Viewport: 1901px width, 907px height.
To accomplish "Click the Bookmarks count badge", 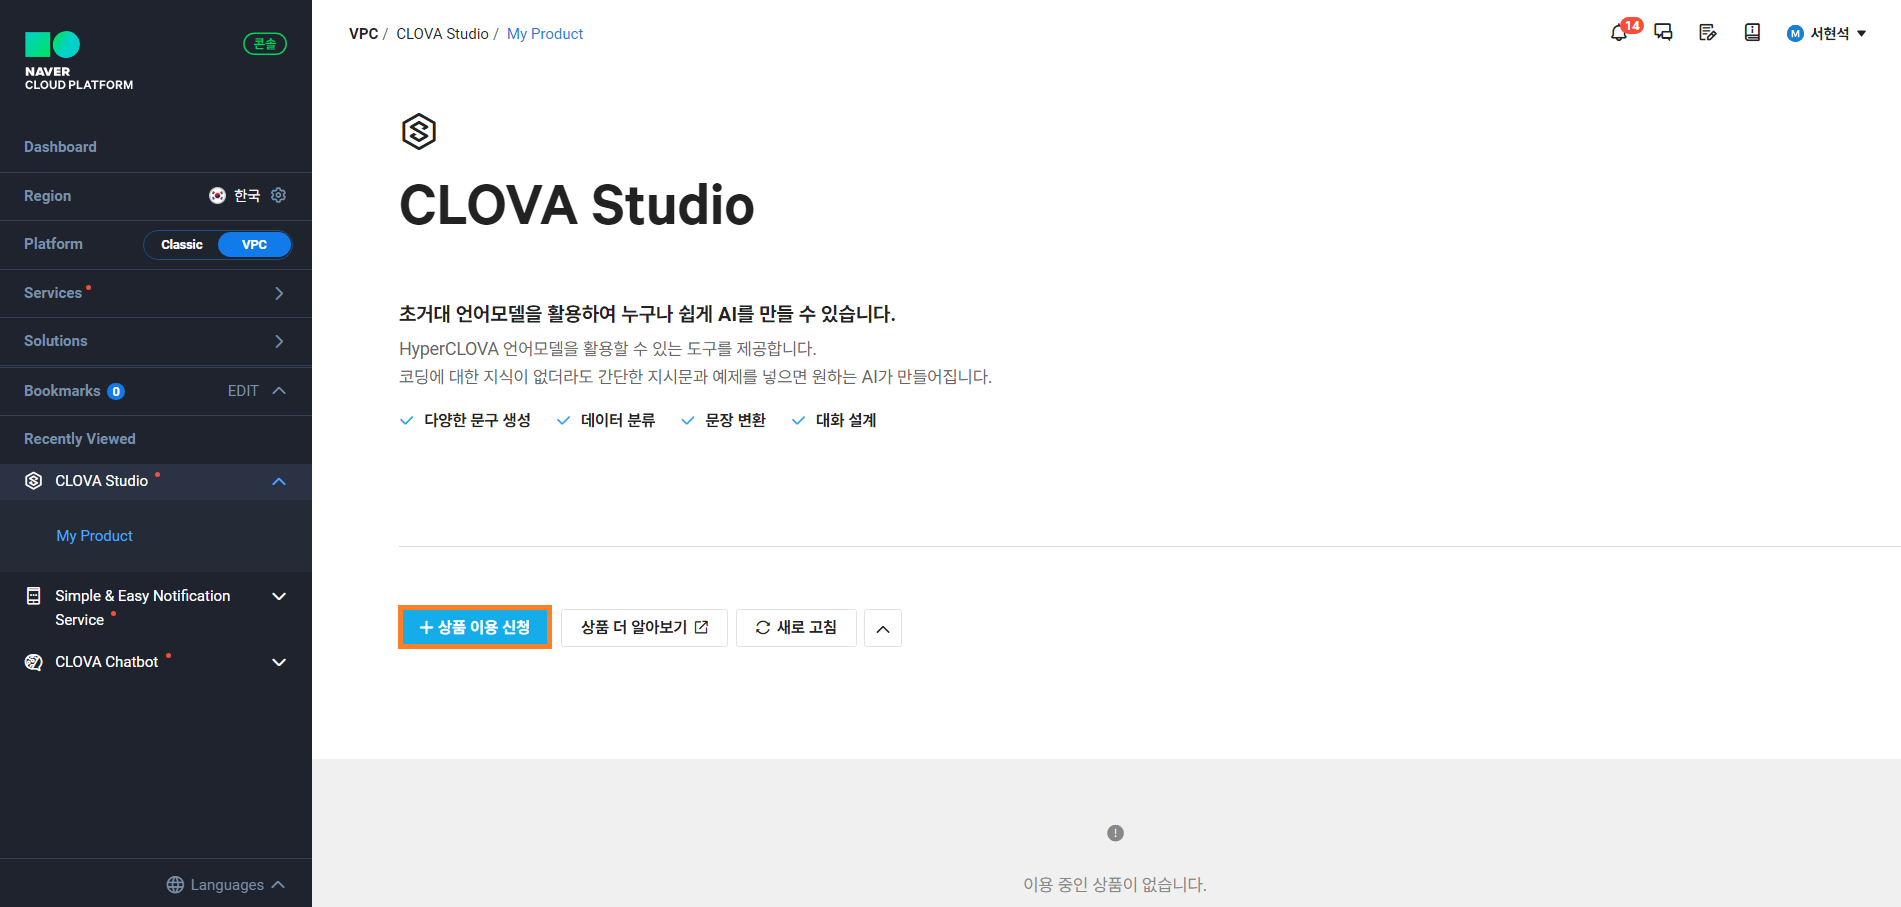I will [116, 392].
